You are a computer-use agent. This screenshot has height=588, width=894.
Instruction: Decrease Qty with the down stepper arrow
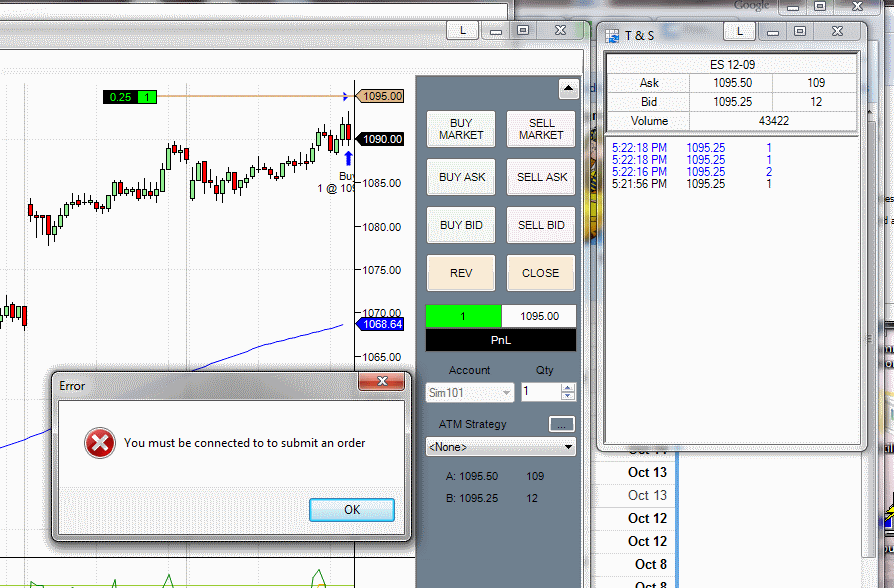tap(568, 396)
